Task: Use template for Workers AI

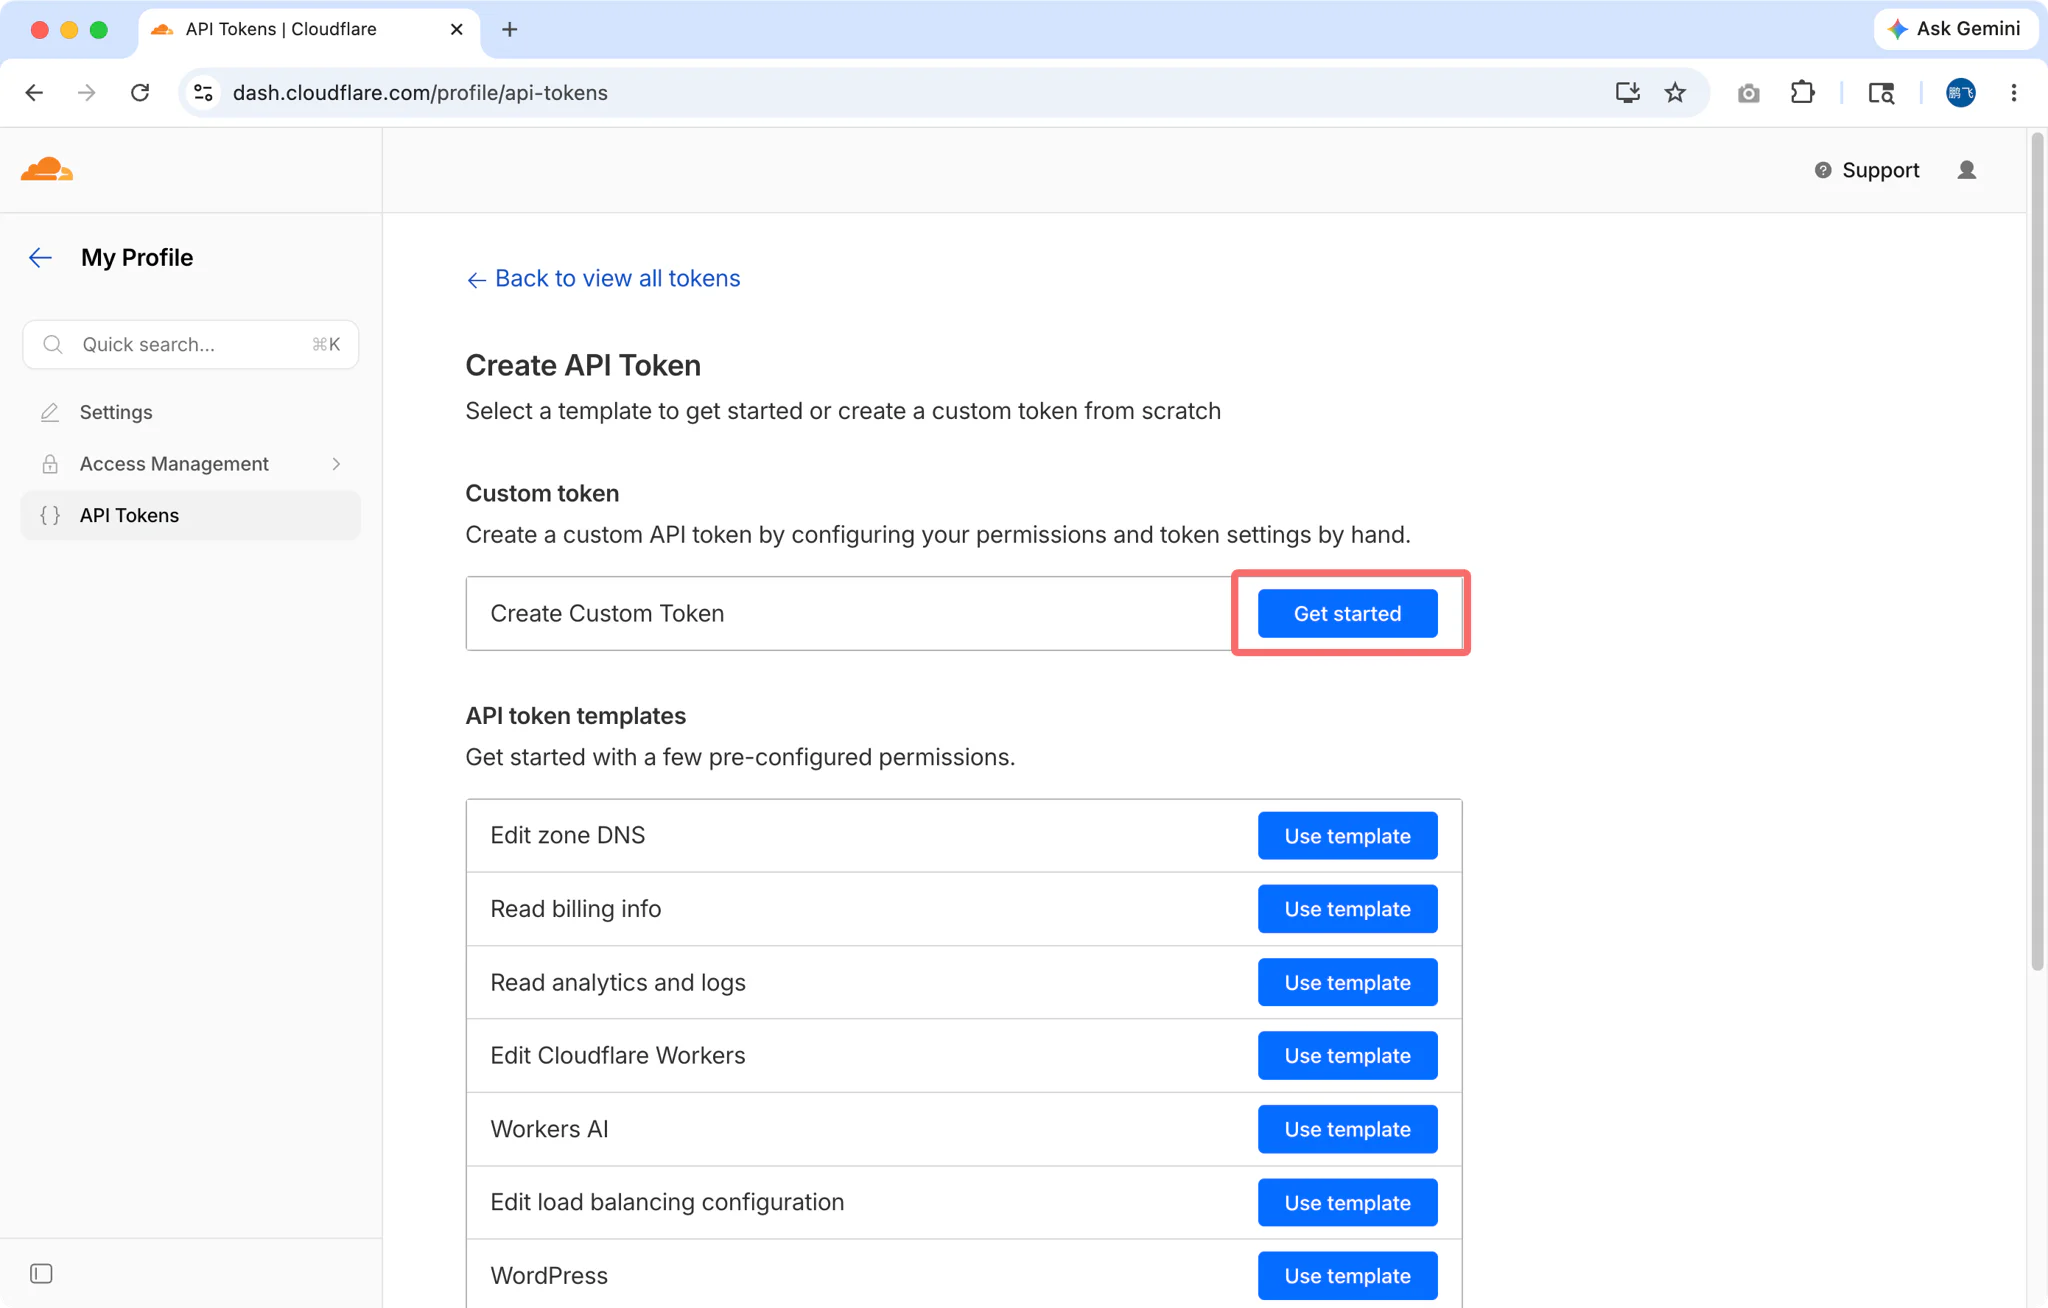Action: click(1347, 1129)
